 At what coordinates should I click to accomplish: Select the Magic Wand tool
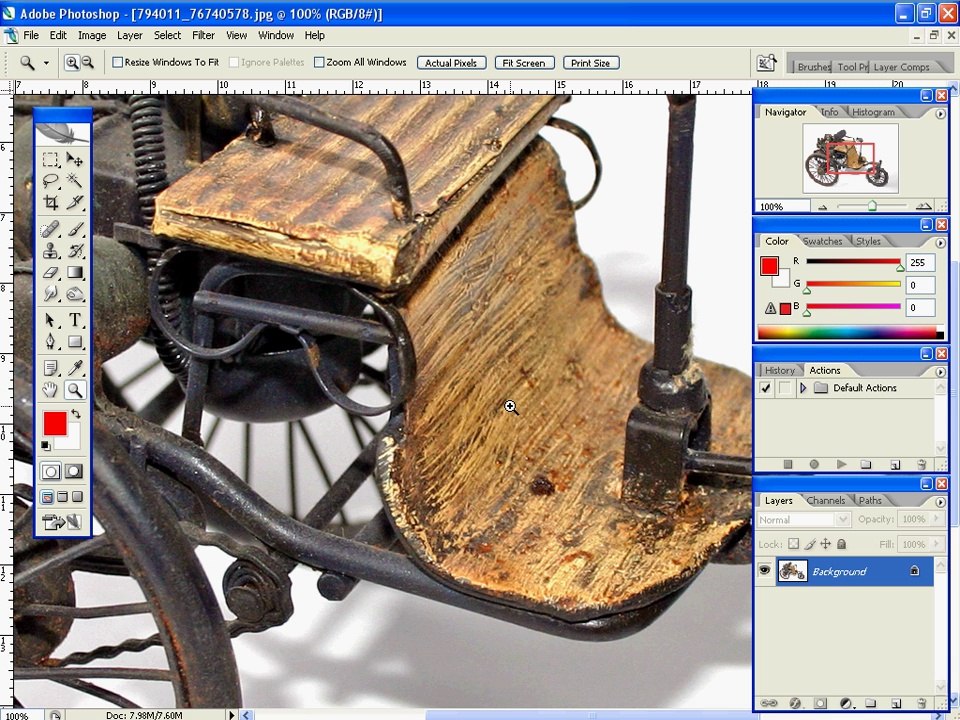click(x=75, y=181)
